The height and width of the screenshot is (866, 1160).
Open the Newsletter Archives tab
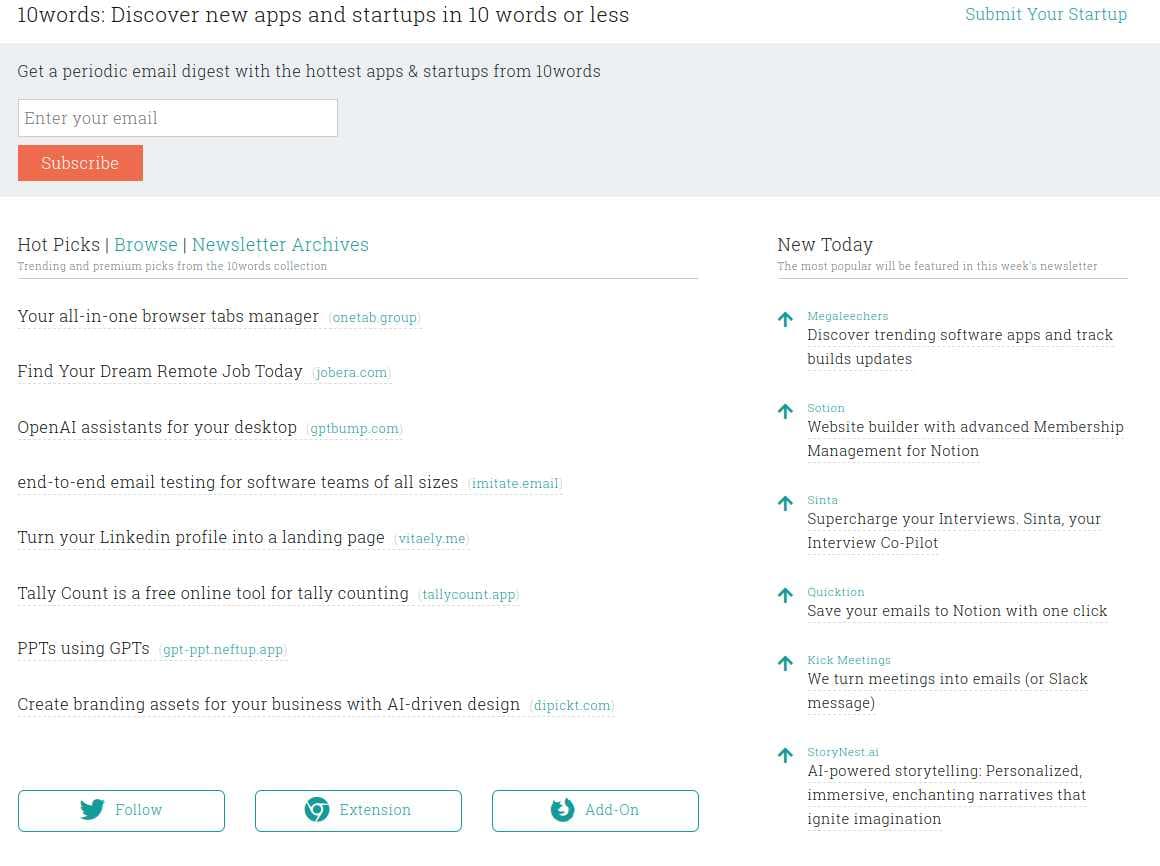pos(280,245)
